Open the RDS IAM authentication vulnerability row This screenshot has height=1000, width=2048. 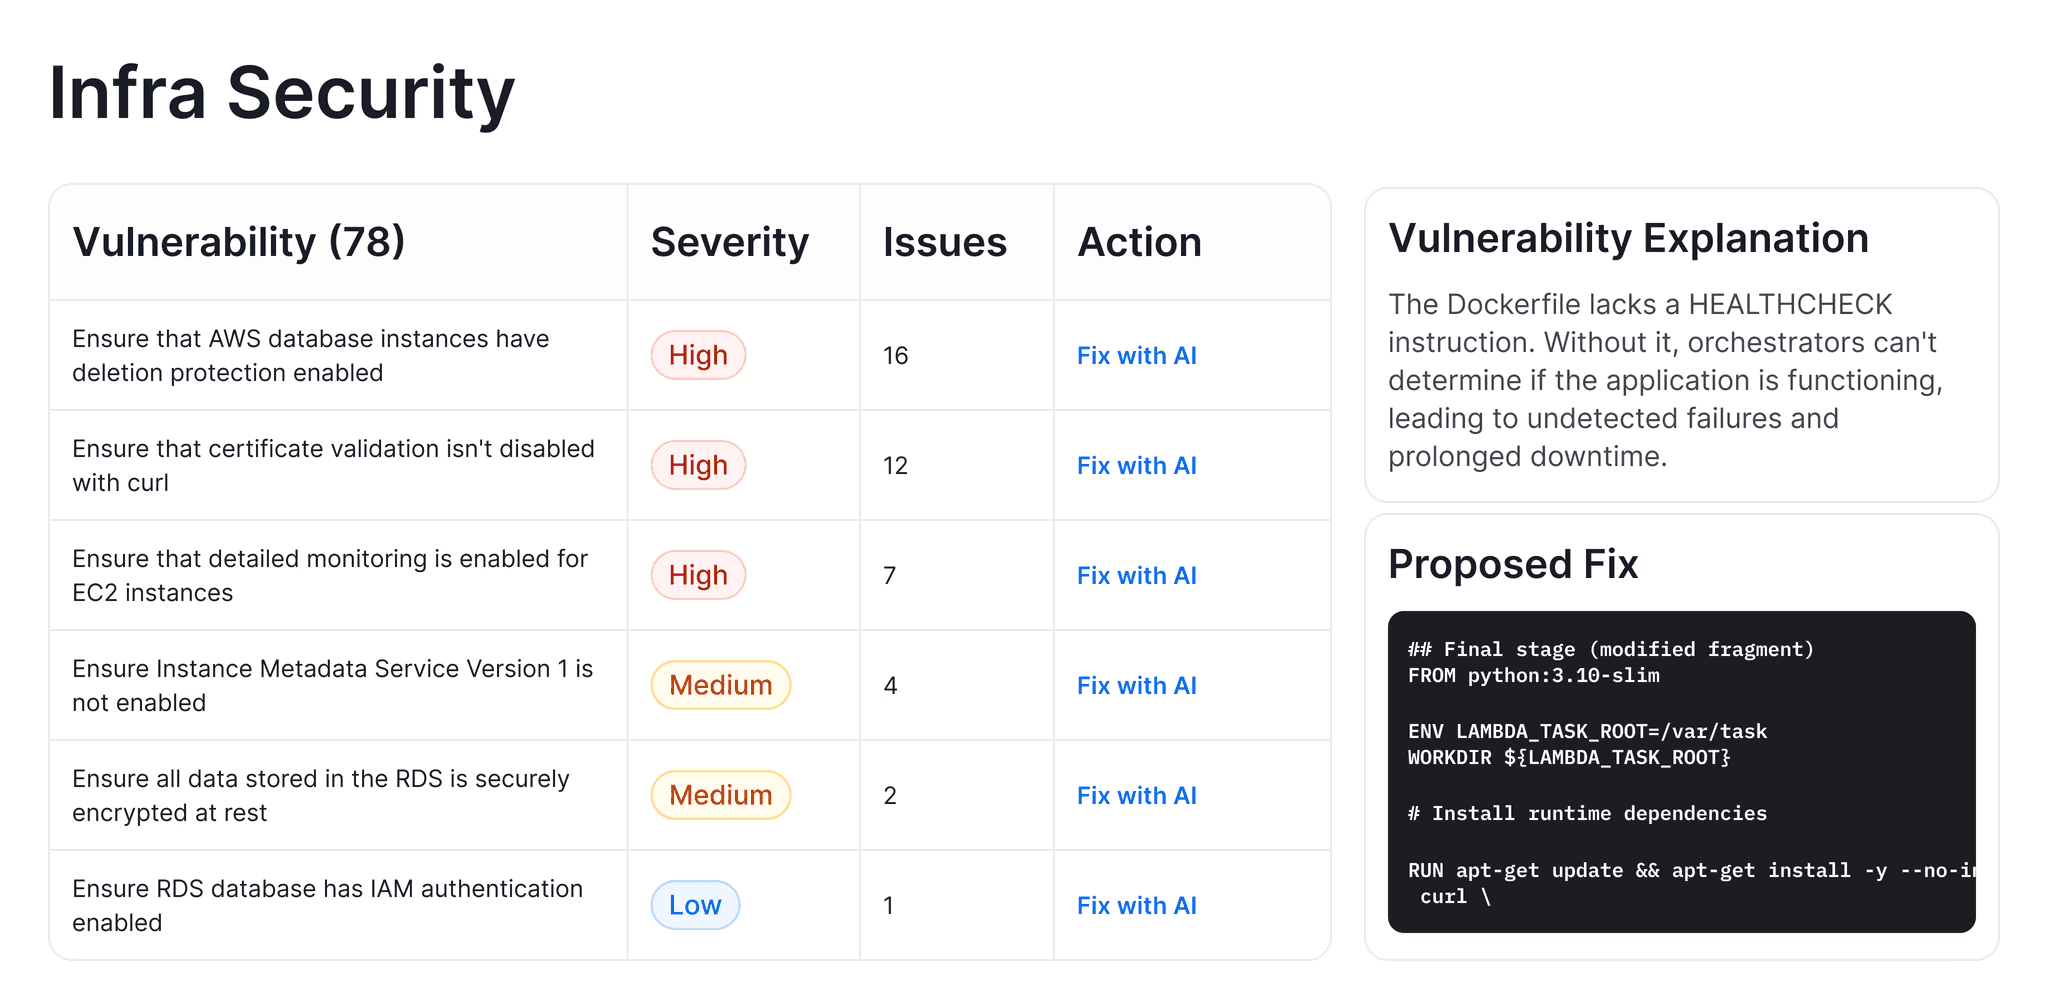point(689,905)
